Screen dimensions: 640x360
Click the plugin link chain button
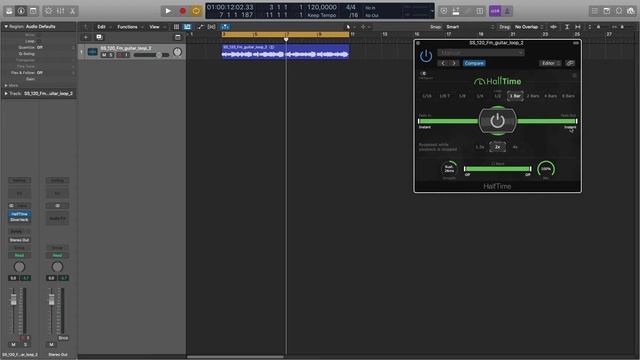point(570,63)
